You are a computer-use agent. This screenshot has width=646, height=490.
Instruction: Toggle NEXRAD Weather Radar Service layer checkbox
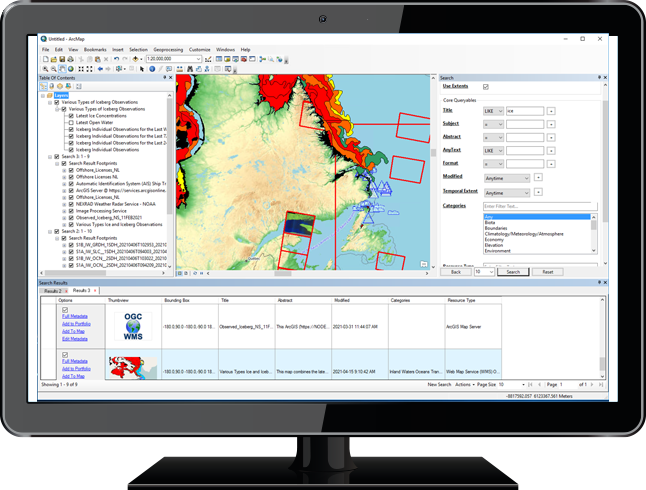pyautogui.click(x=71, y=204)
